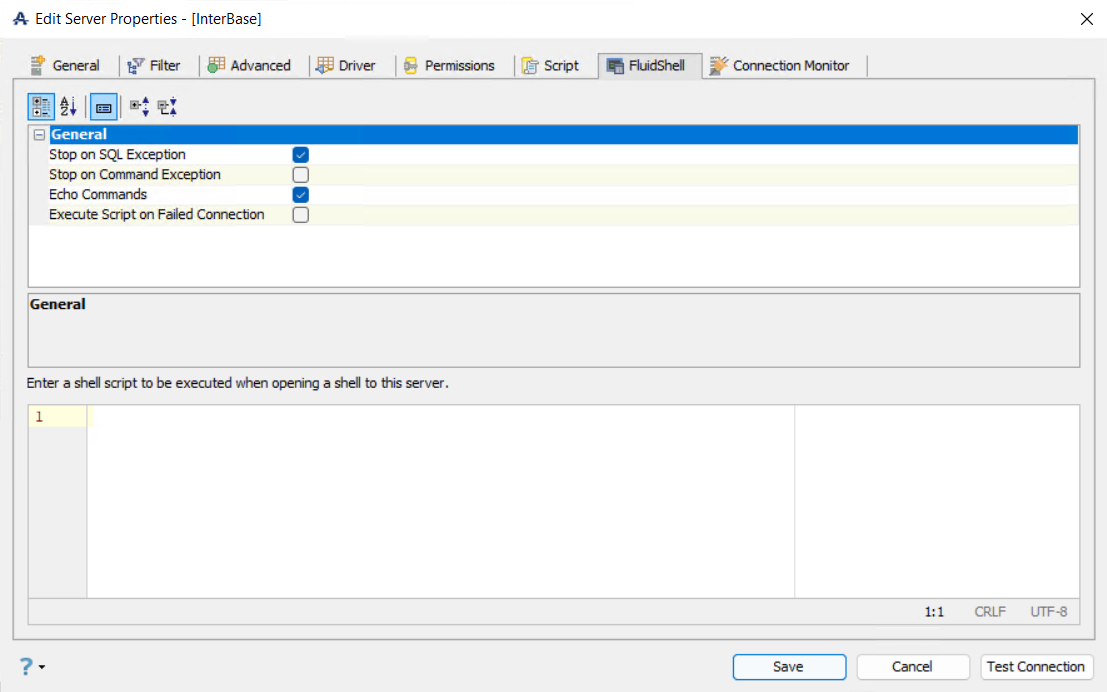Click the Categorized view toolbar icon
The width and height of the screenshot is (1107, 692).
41,106
